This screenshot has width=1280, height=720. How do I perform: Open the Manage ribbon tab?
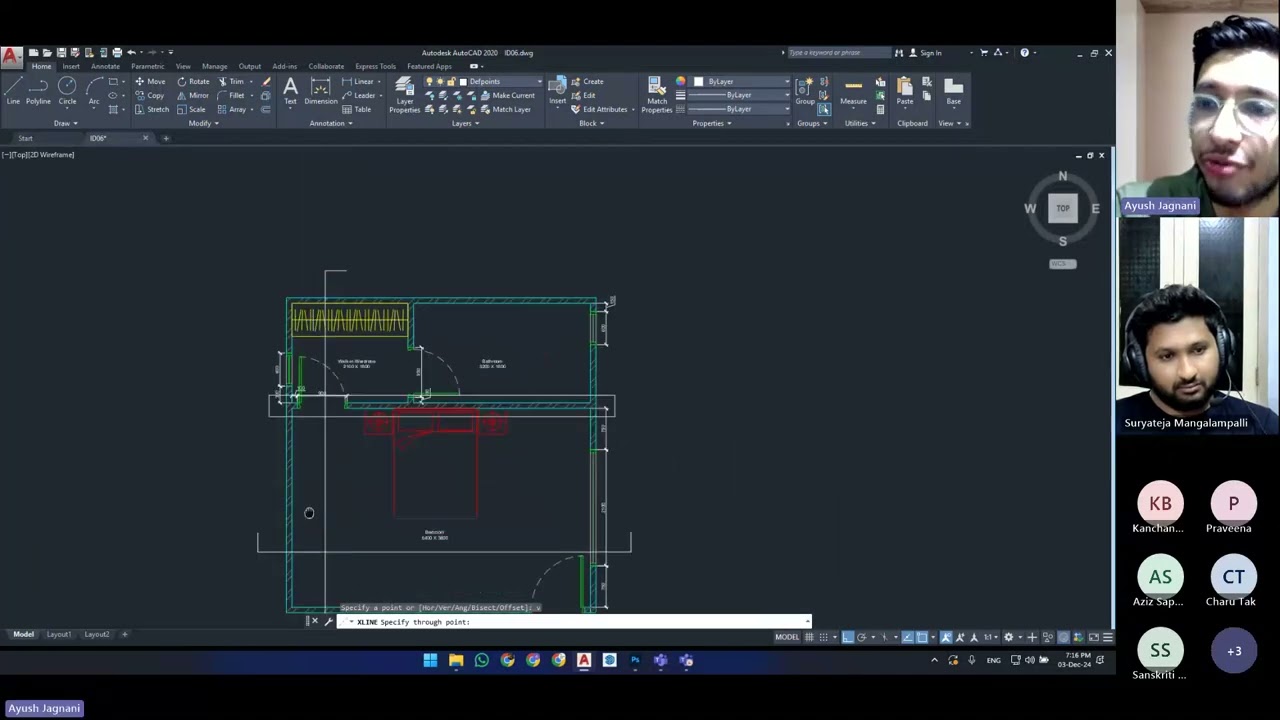tap(214, 67)
